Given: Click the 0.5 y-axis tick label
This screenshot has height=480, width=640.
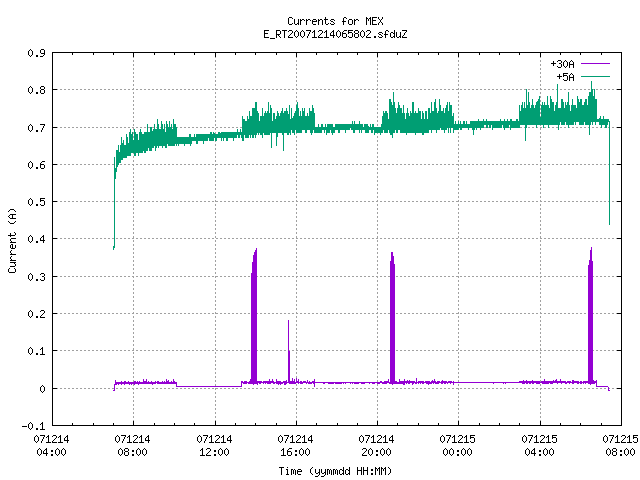Looking at the screenshot, I should point(36,202).
